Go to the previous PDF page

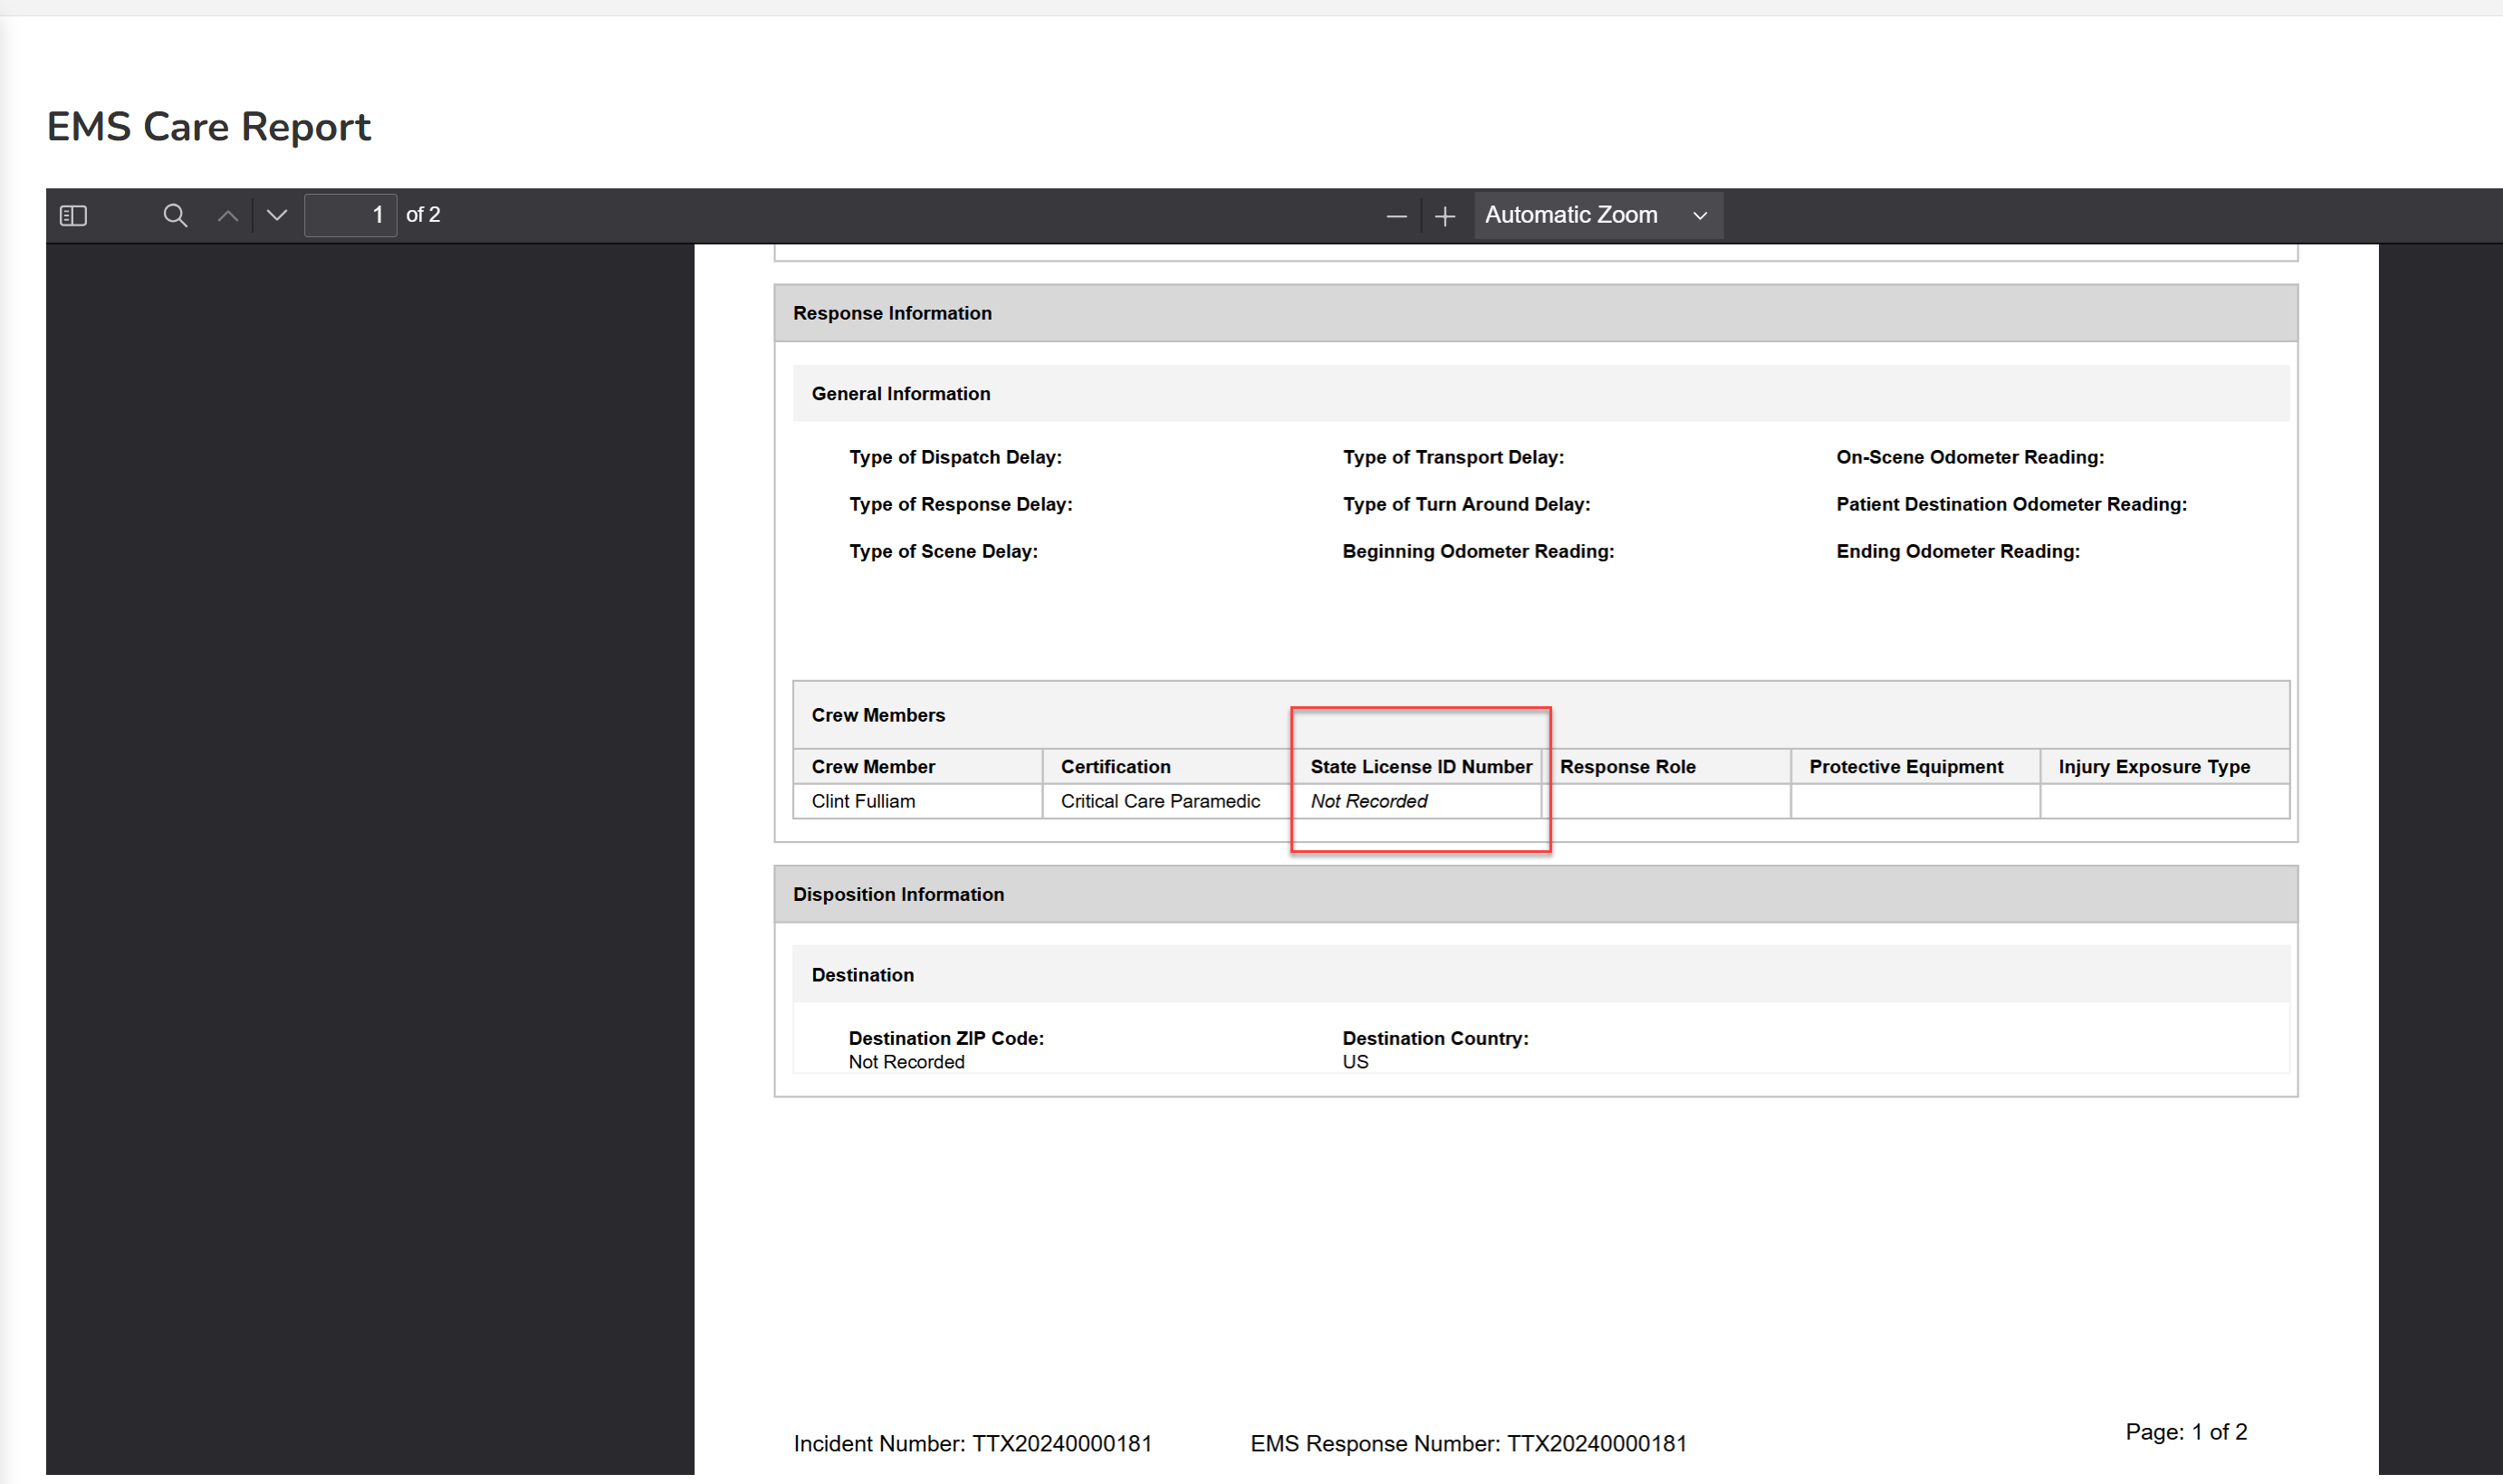pos(228,215)
